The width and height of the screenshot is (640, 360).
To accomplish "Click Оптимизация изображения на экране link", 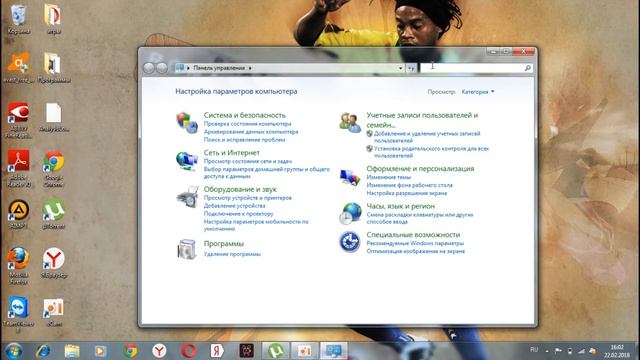I will coord(416,251).
